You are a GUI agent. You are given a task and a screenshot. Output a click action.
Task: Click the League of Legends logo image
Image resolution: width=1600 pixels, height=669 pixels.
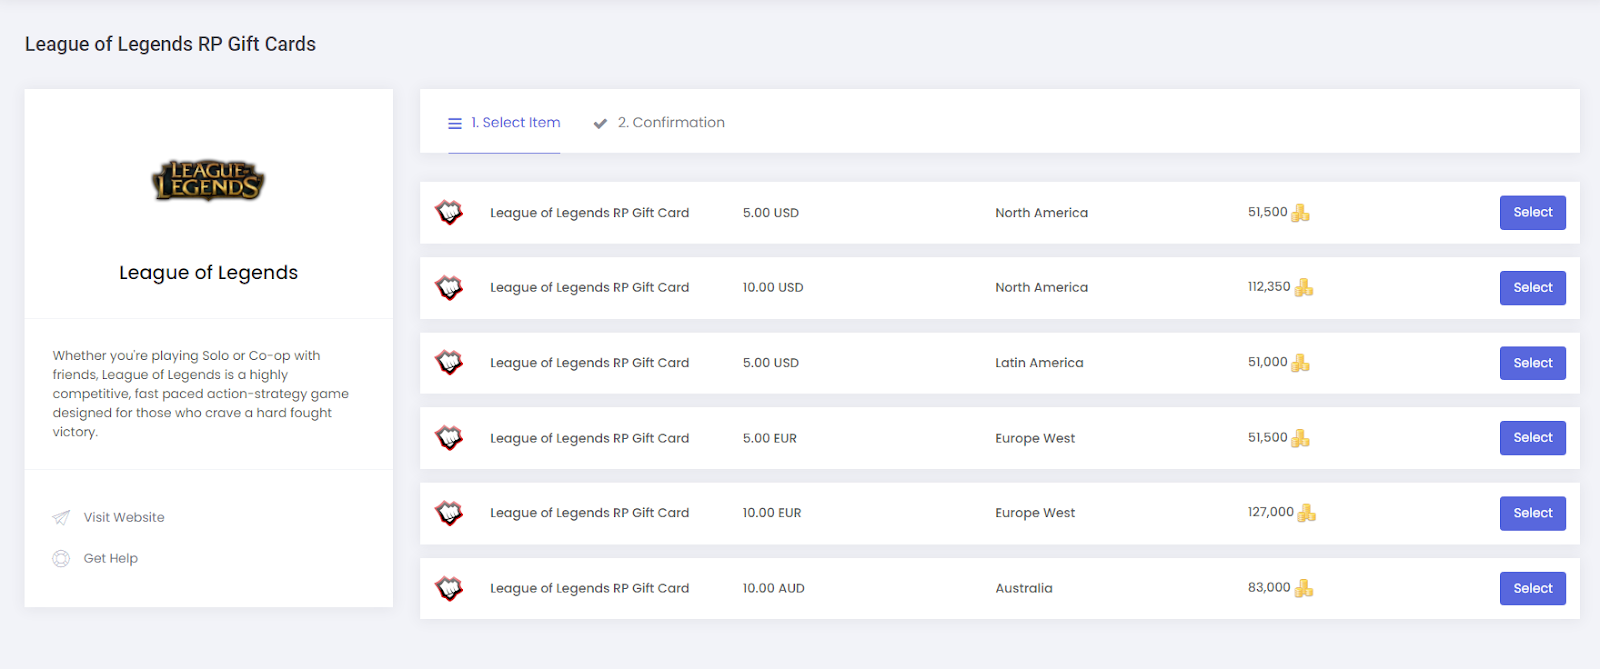point(208,180)
